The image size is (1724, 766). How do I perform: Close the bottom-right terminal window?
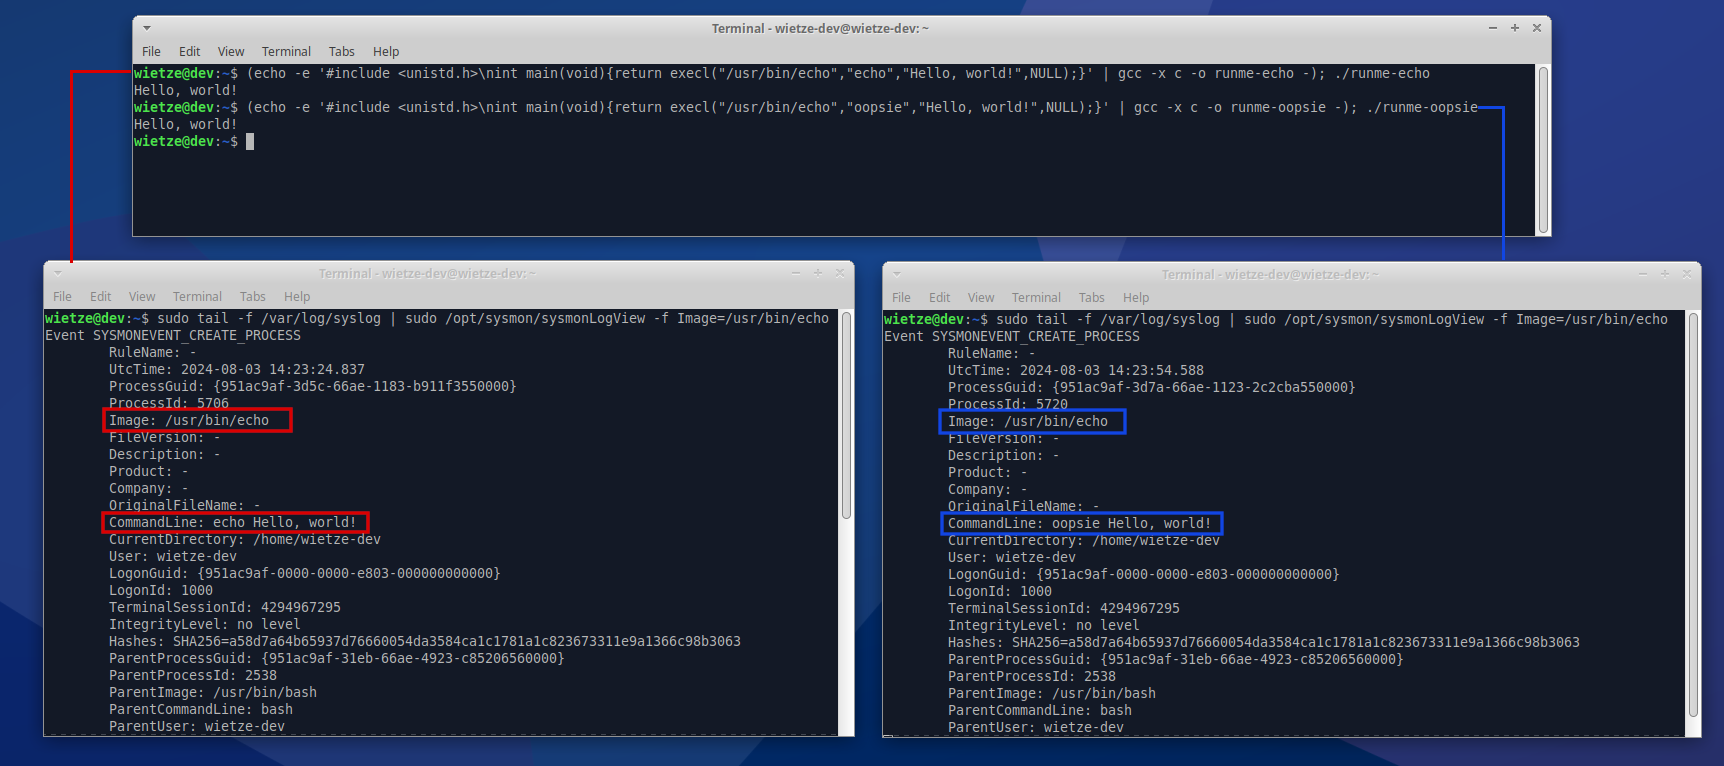pos(1687,274)
